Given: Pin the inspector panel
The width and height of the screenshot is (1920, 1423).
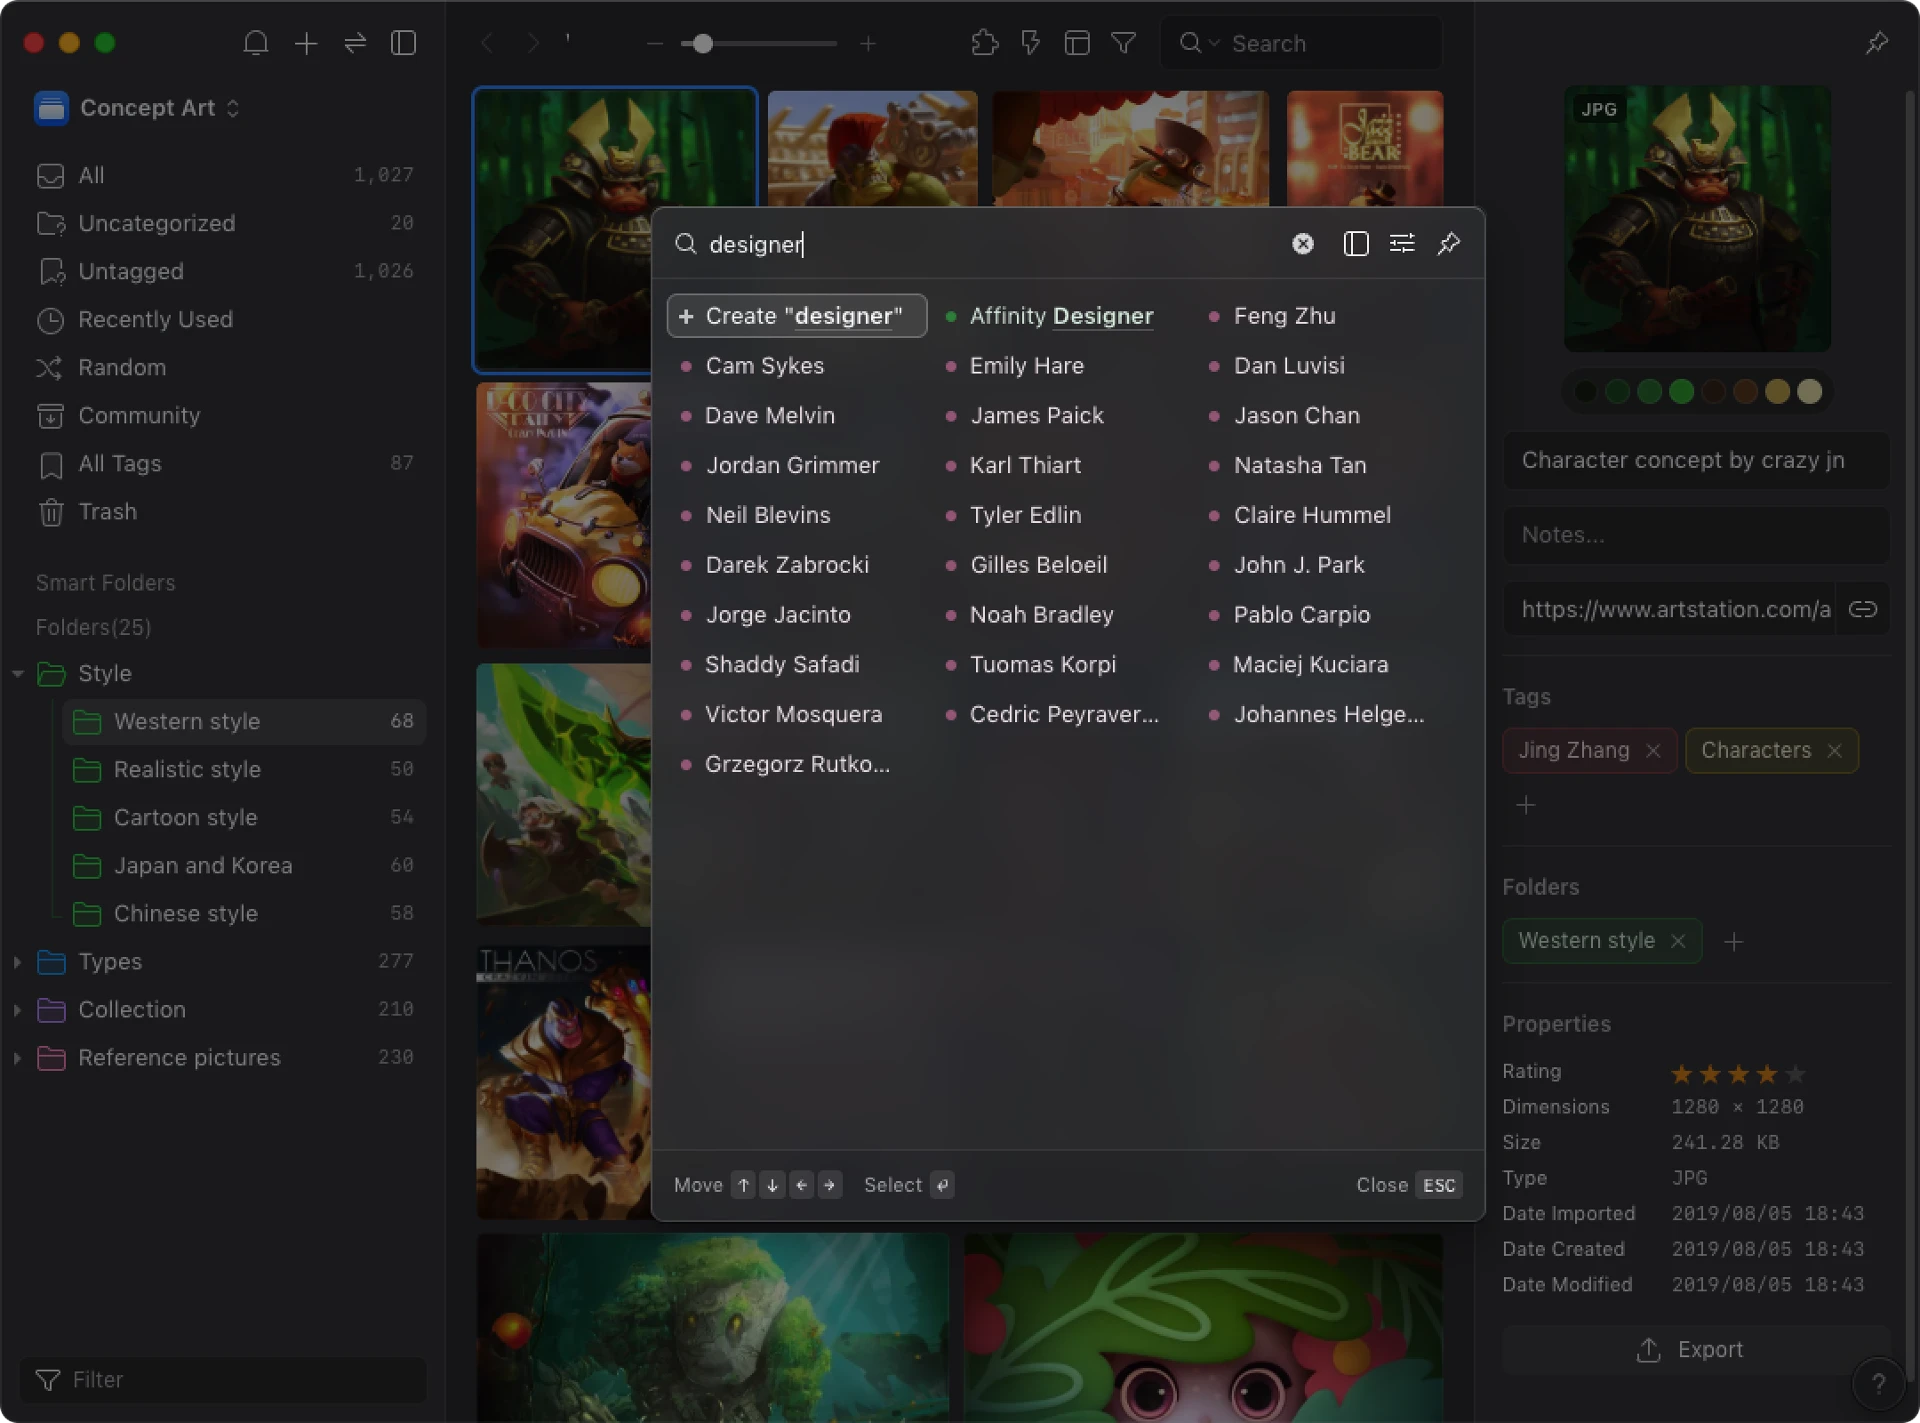Looking at the screenshot, I should [x=1876, y=43].
